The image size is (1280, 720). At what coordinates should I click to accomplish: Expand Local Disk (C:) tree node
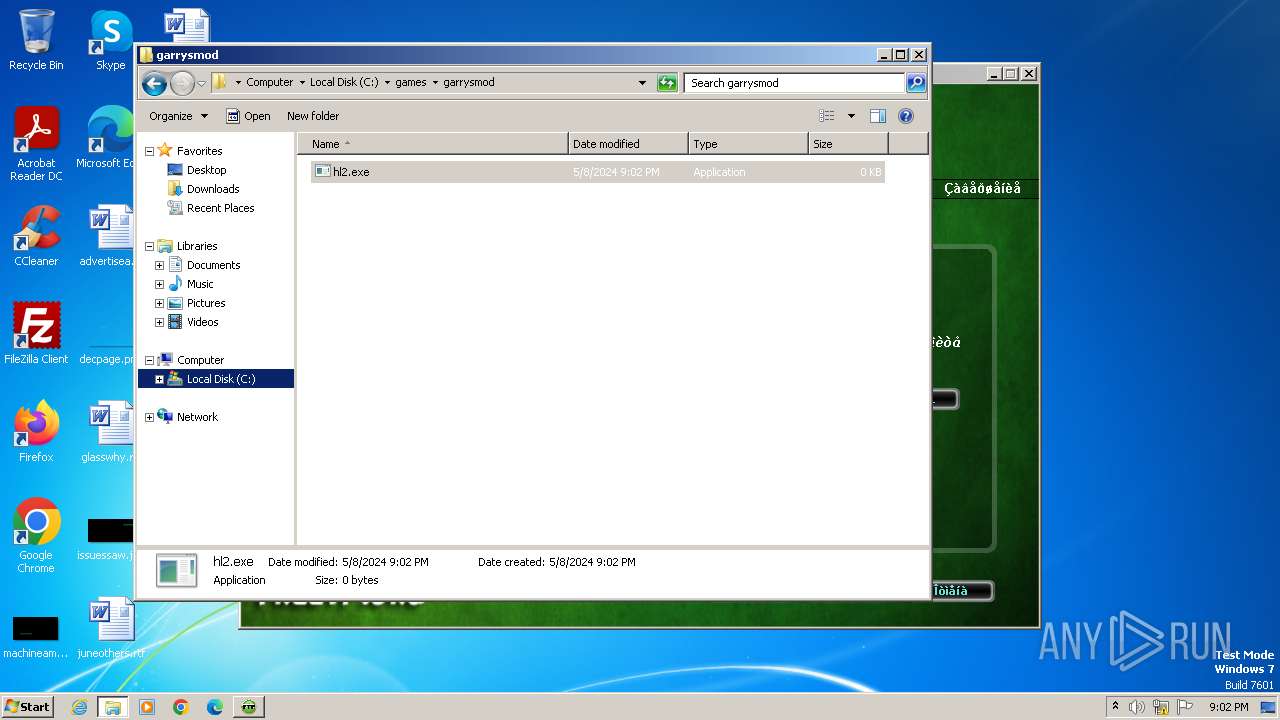tap(159, 379)
